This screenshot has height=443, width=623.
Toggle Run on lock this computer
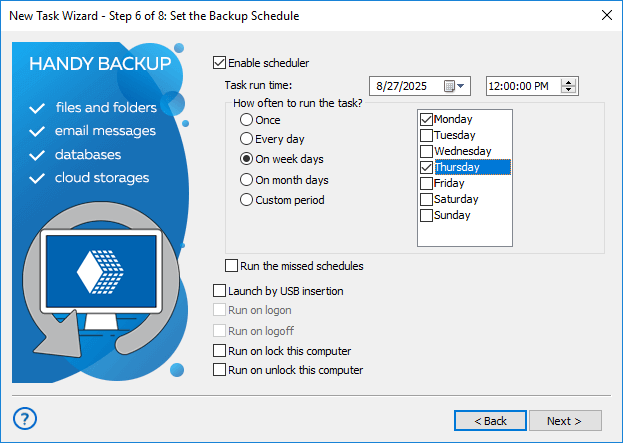point(220,351)
